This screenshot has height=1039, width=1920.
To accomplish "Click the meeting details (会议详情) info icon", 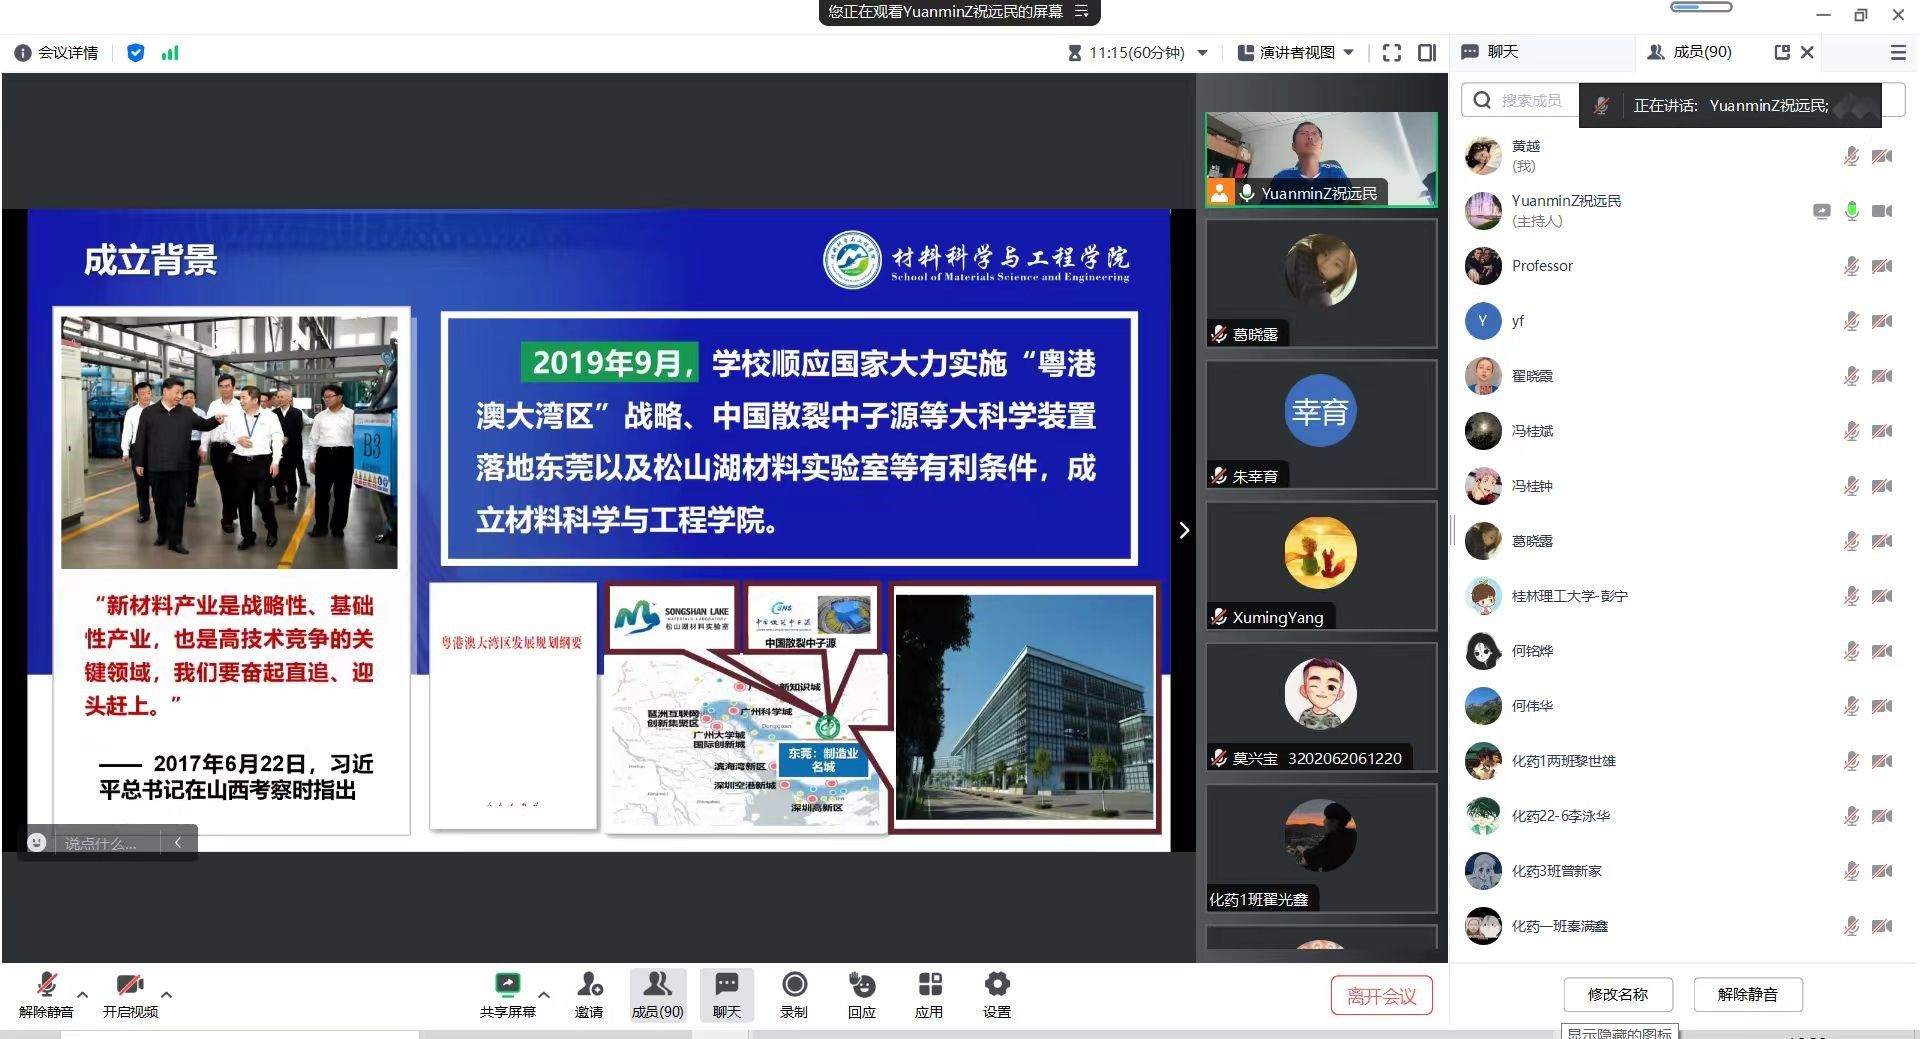I will (22, 53).
